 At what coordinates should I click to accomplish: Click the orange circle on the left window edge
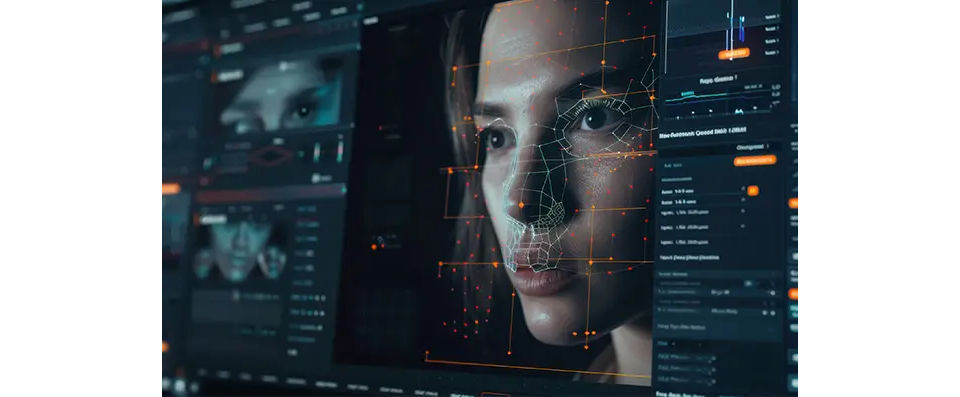(165, 347)
